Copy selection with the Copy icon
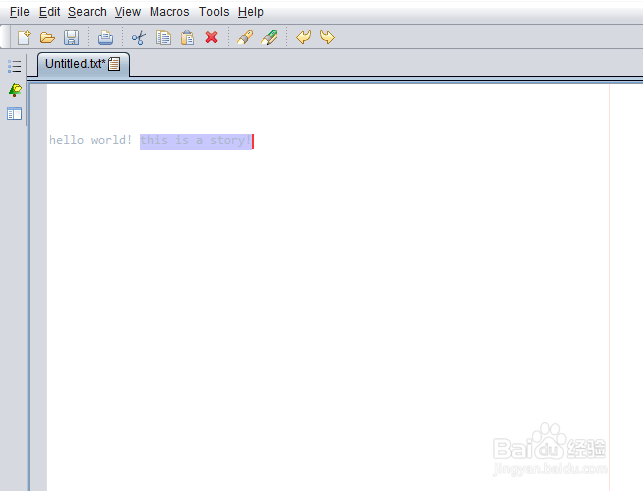The height and width of the screenshot is (491, 643). point(163,38)
